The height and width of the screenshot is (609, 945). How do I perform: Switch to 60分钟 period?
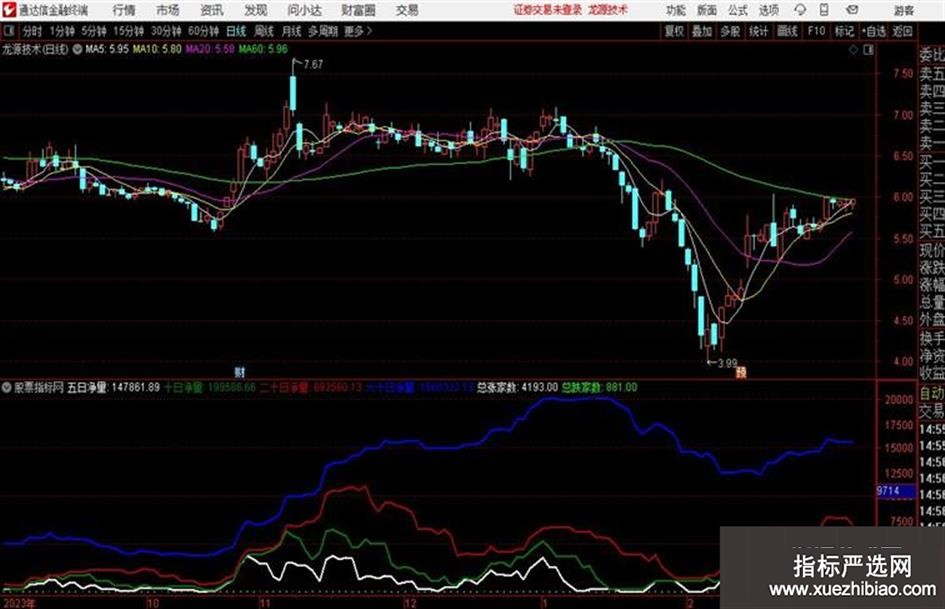[203, 31]
